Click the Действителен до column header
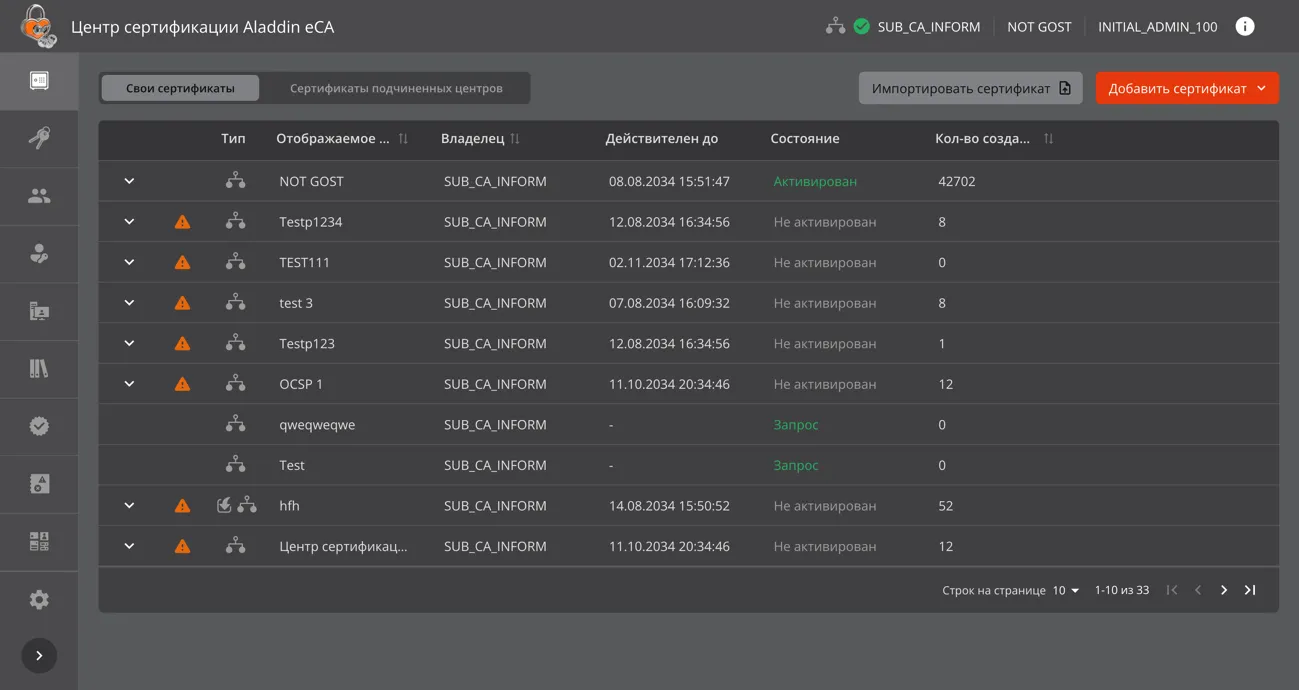 (661, 139)
